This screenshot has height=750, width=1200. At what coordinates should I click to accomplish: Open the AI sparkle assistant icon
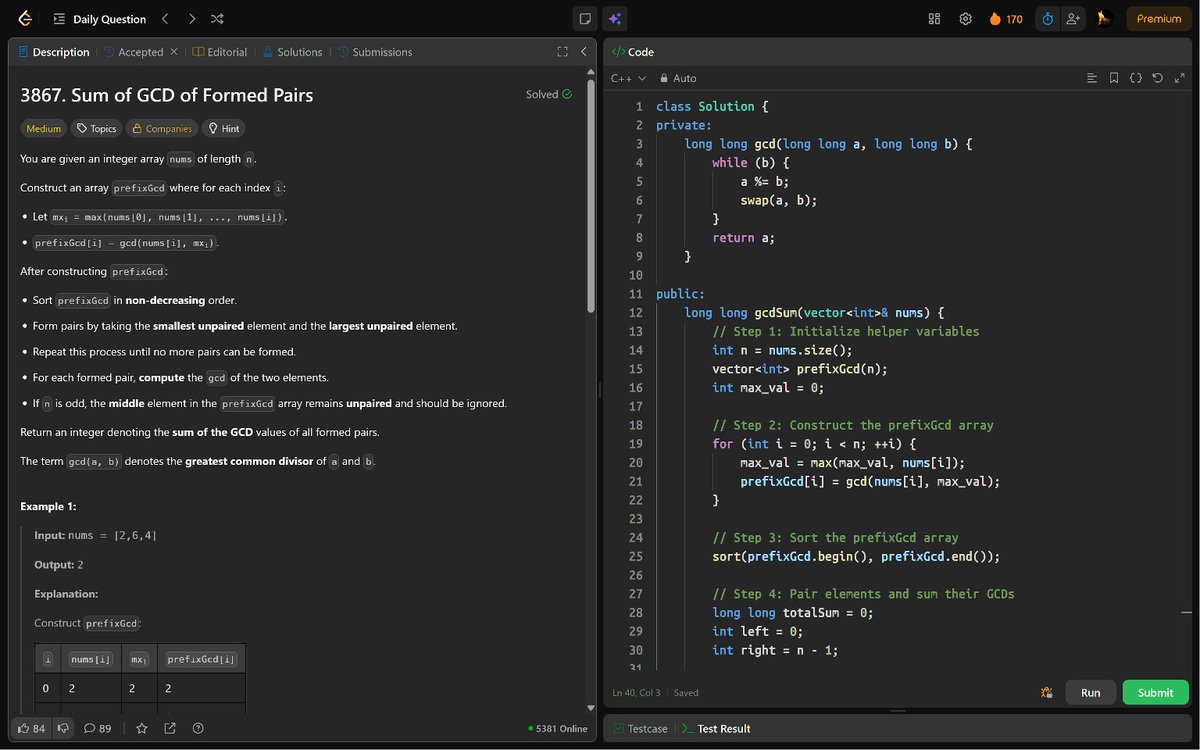click(x=615, y=19)
